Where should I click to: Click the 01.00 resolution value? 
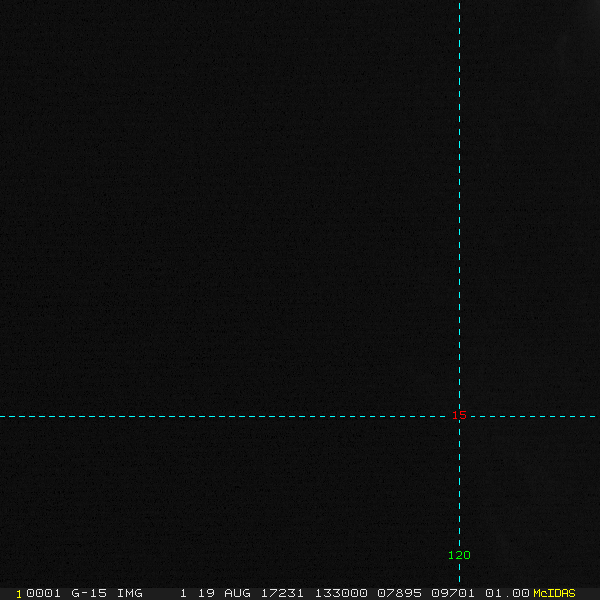point(507,593)
